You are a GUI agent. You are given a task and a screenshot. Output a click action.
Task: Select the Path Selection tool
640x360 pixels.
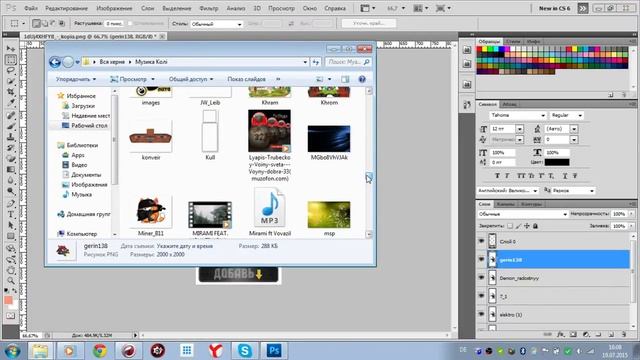click(11, 225)
